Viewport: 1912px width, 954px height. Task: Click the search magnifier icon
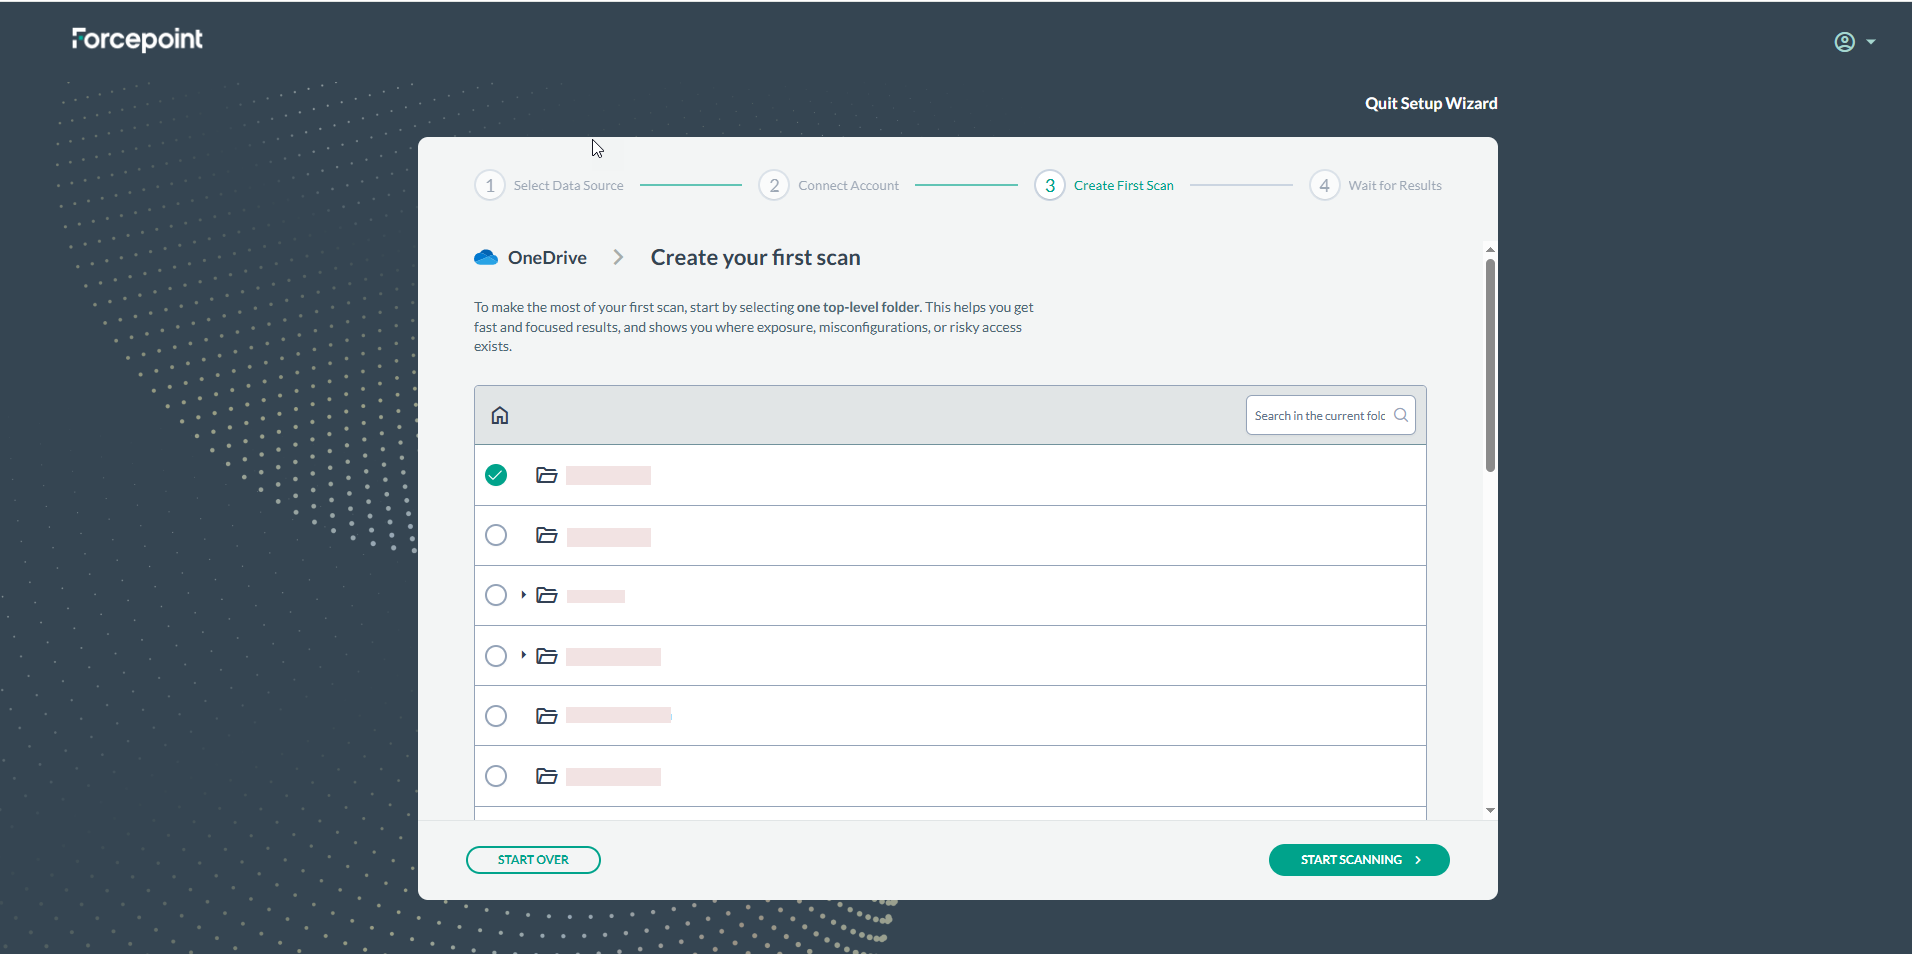click(1400, 415)
